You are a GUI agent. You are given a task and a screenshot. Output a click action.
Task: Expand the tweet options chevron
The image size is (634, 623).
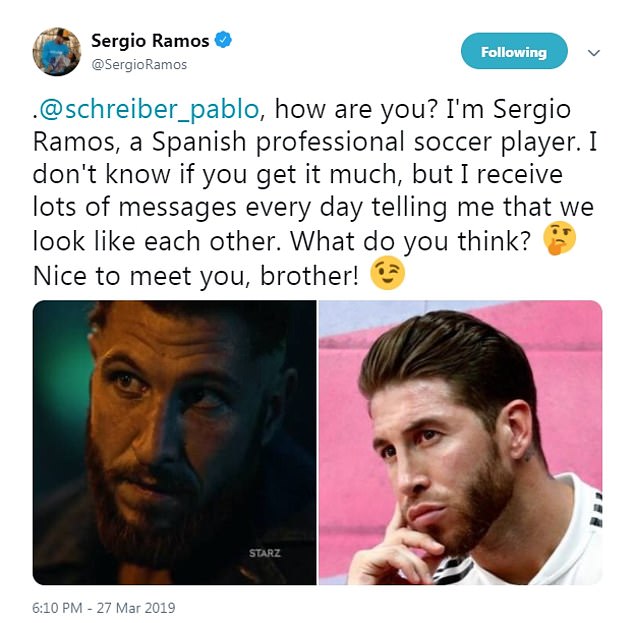coord(593,53)
